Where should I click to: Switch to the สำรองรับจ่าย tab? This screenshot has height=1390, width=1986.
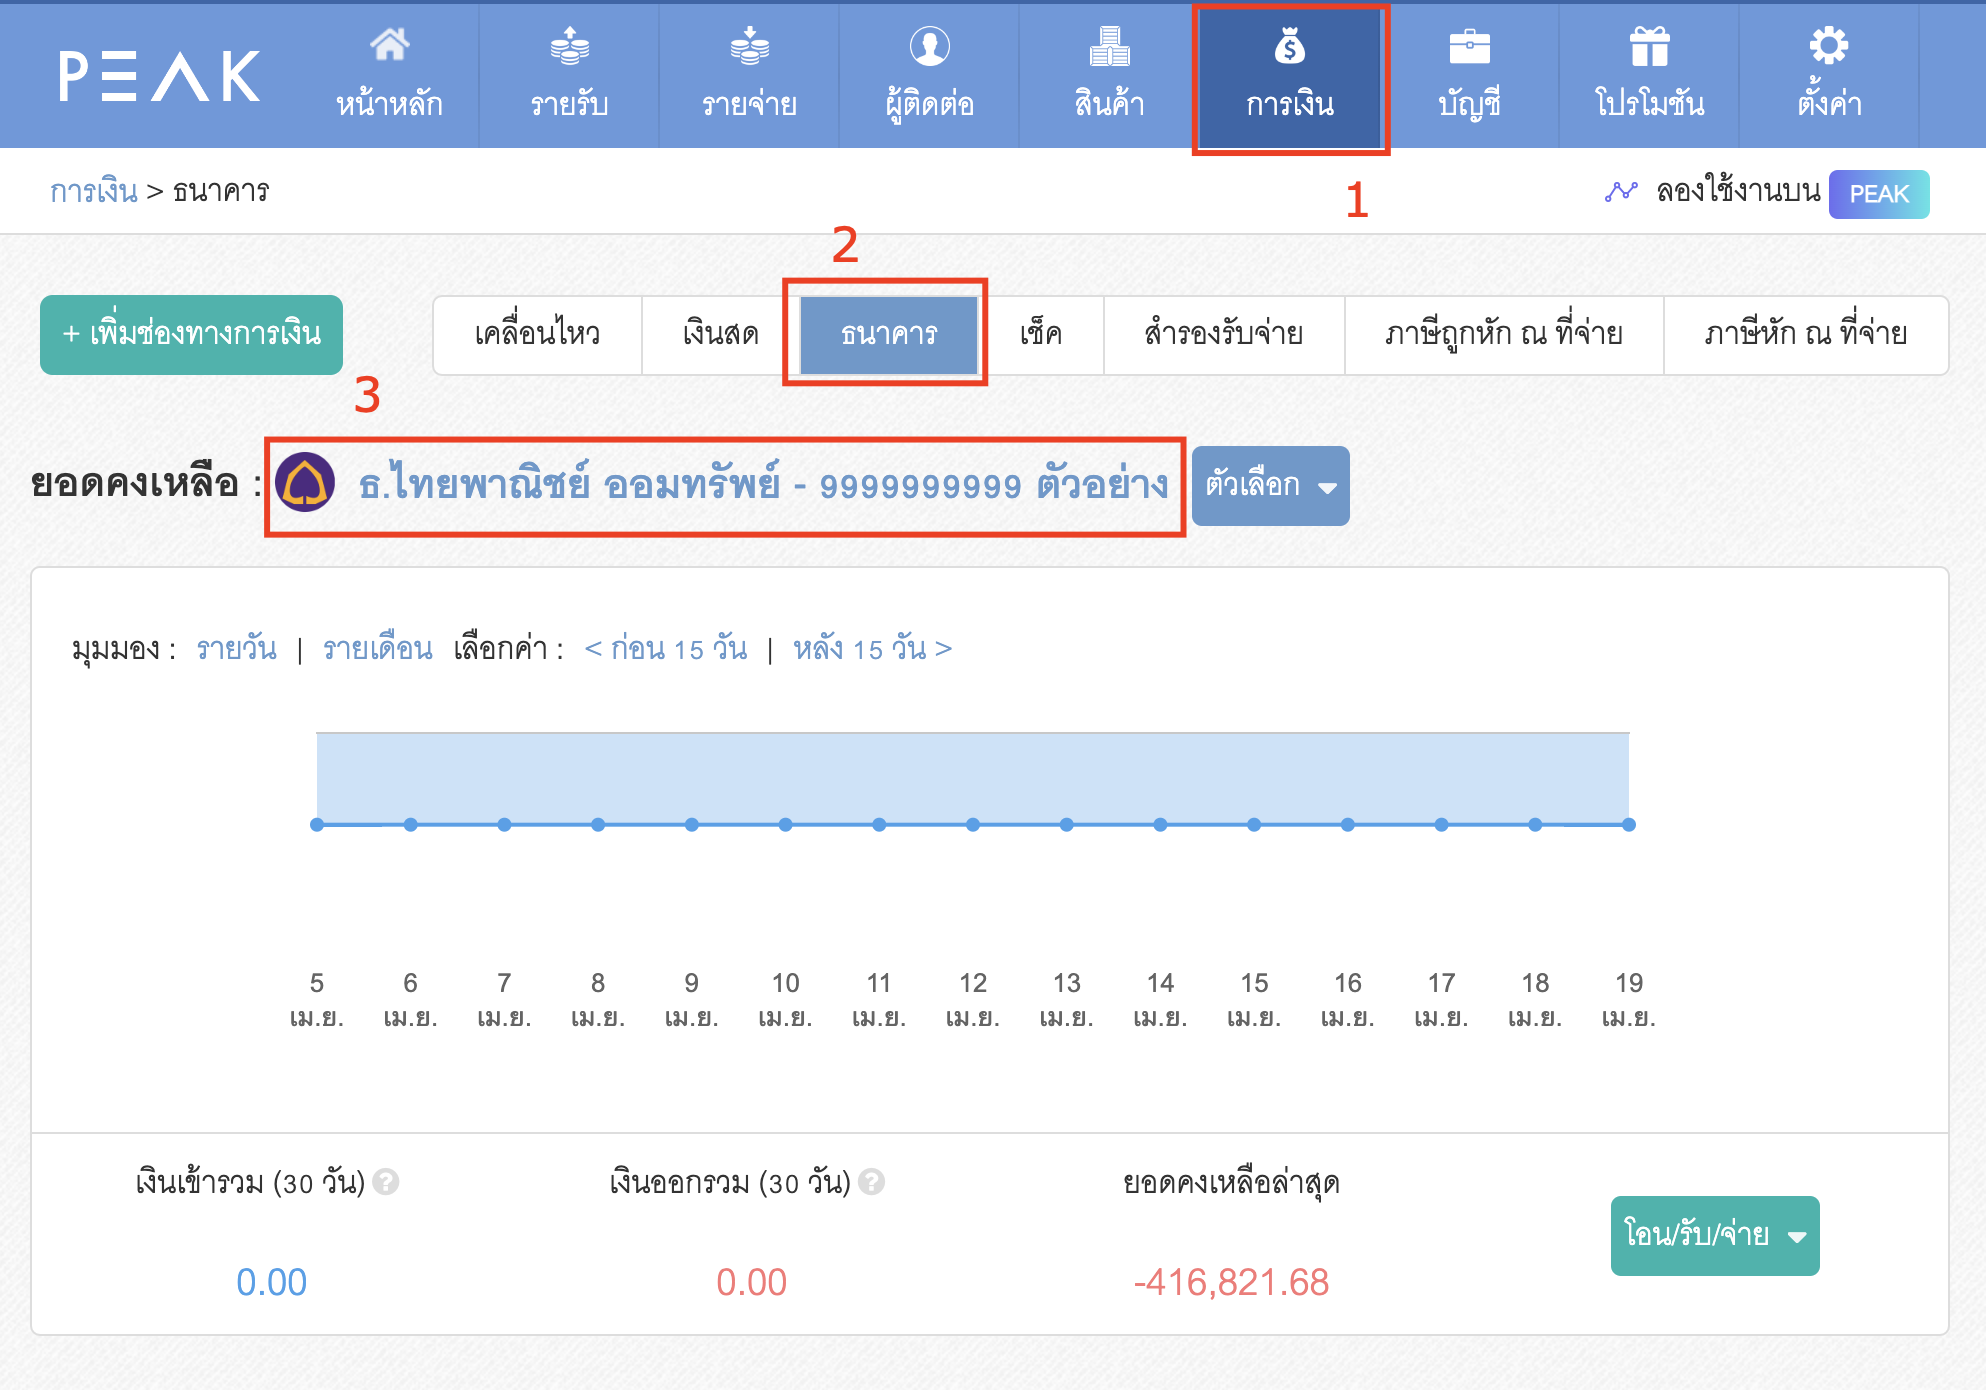(x=1224, y=335)
